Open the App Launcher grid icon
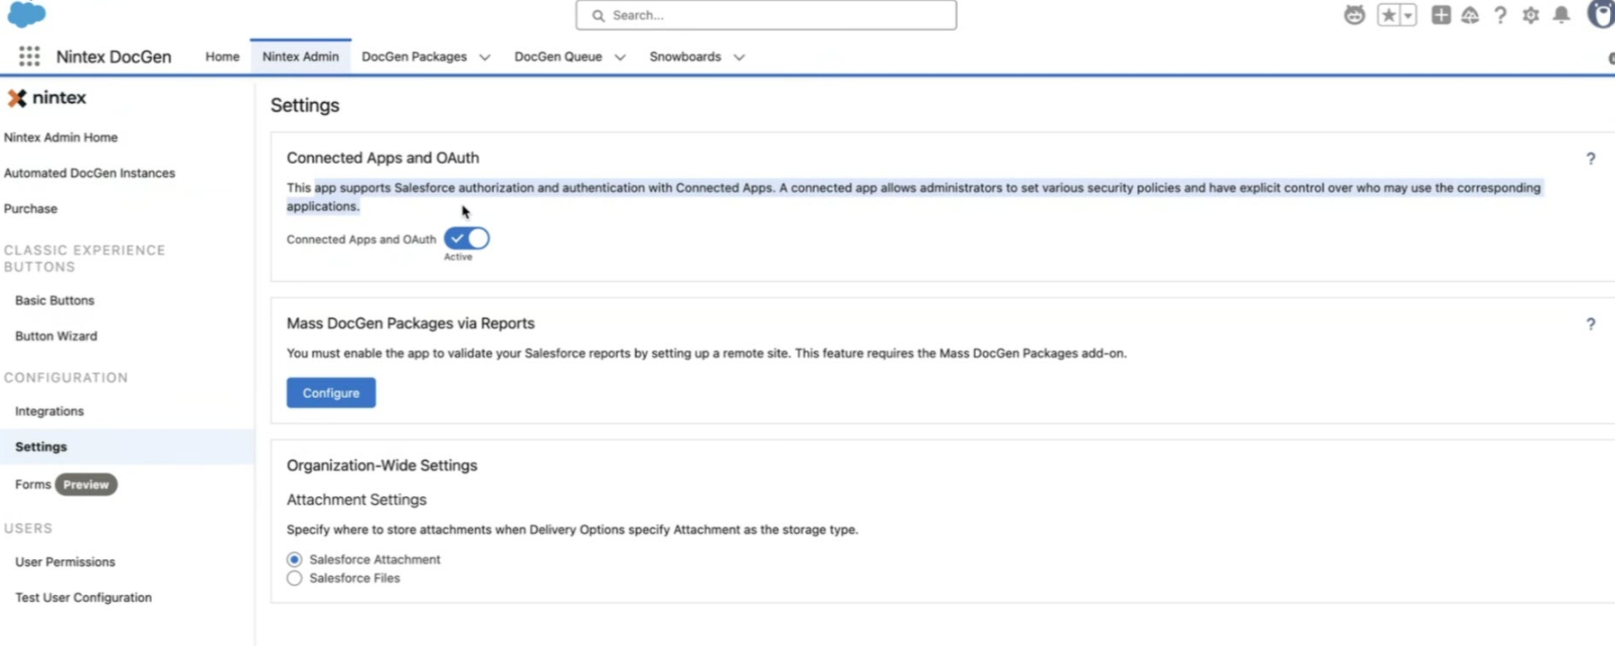 (29, 57)
